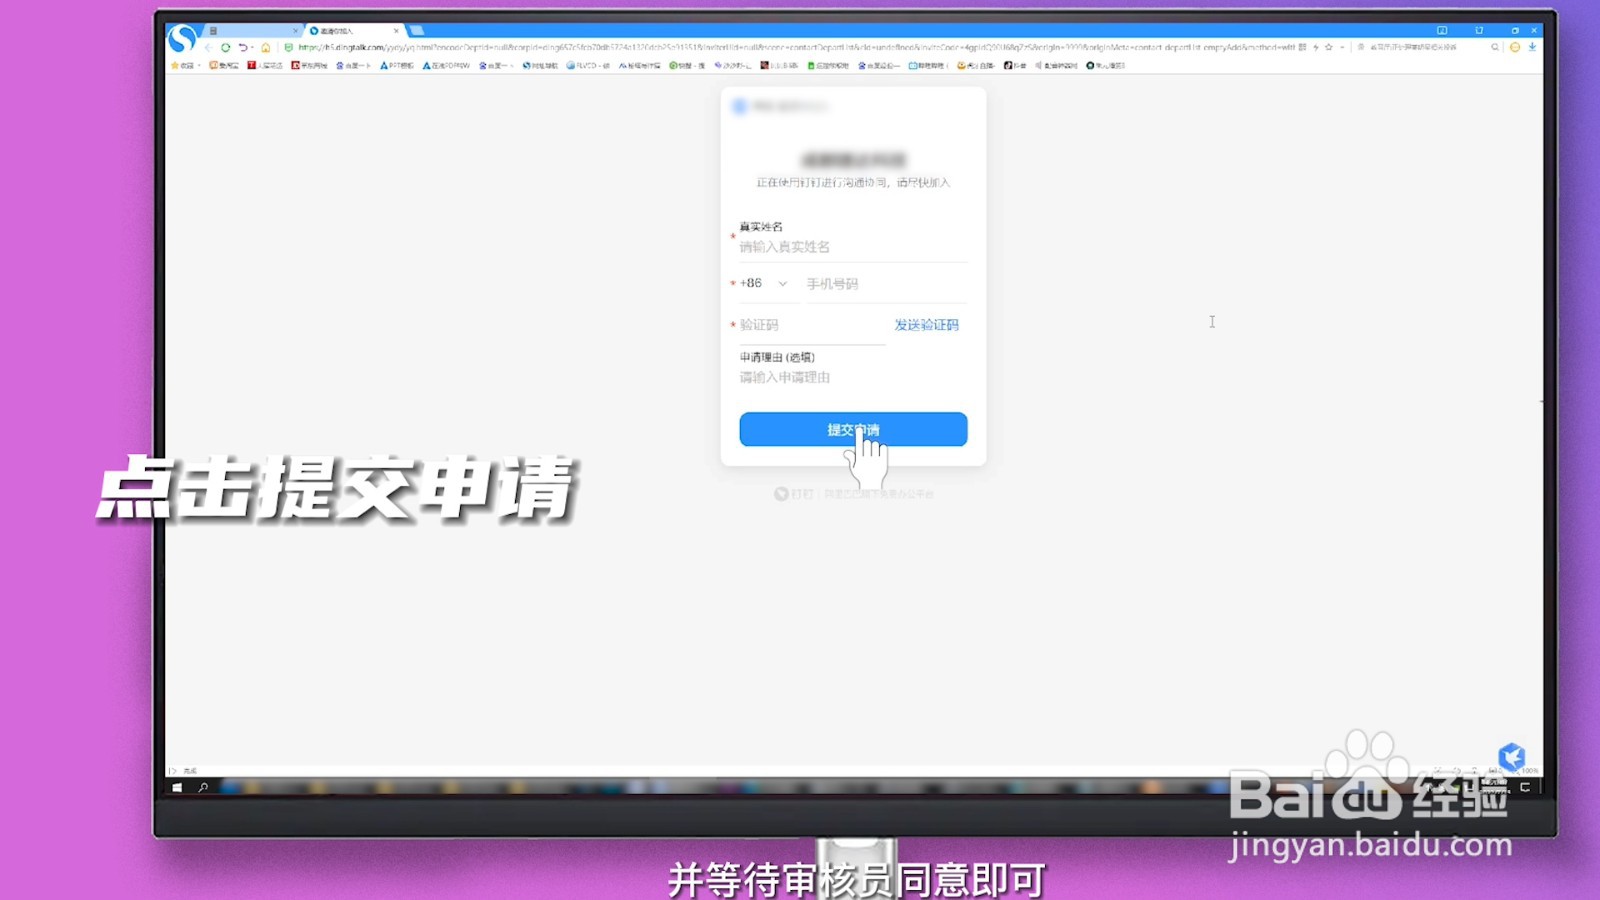Switch to the 邀请你加入 browser tab
This screenshot has height=900, width=1600.
pos(345,30)
